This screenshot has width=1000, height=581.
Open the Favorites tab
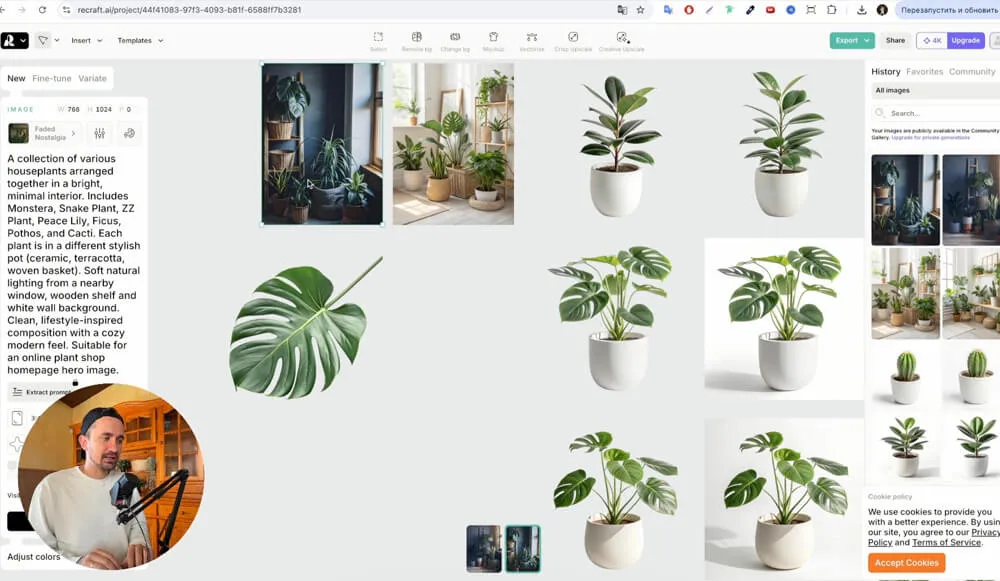click(x=924, y=71)
